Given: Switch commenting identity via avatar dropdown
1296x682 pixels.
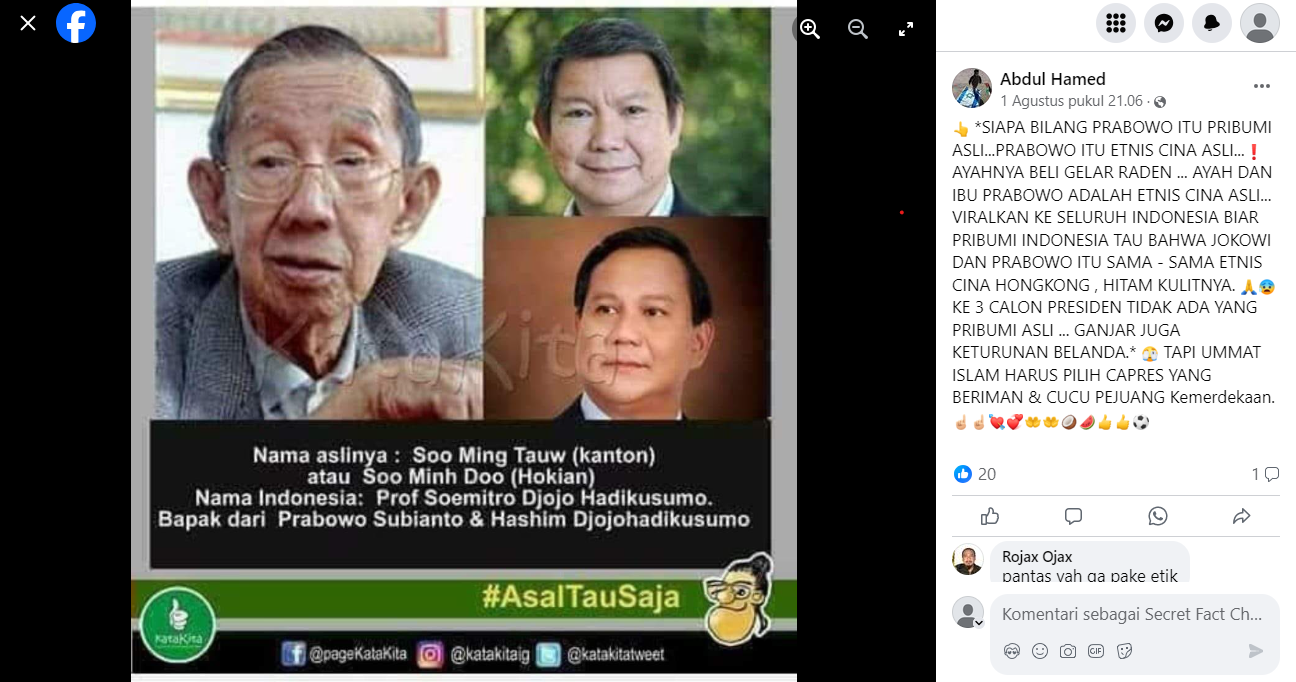Looking at the screenshot, I should coord(968,613).
